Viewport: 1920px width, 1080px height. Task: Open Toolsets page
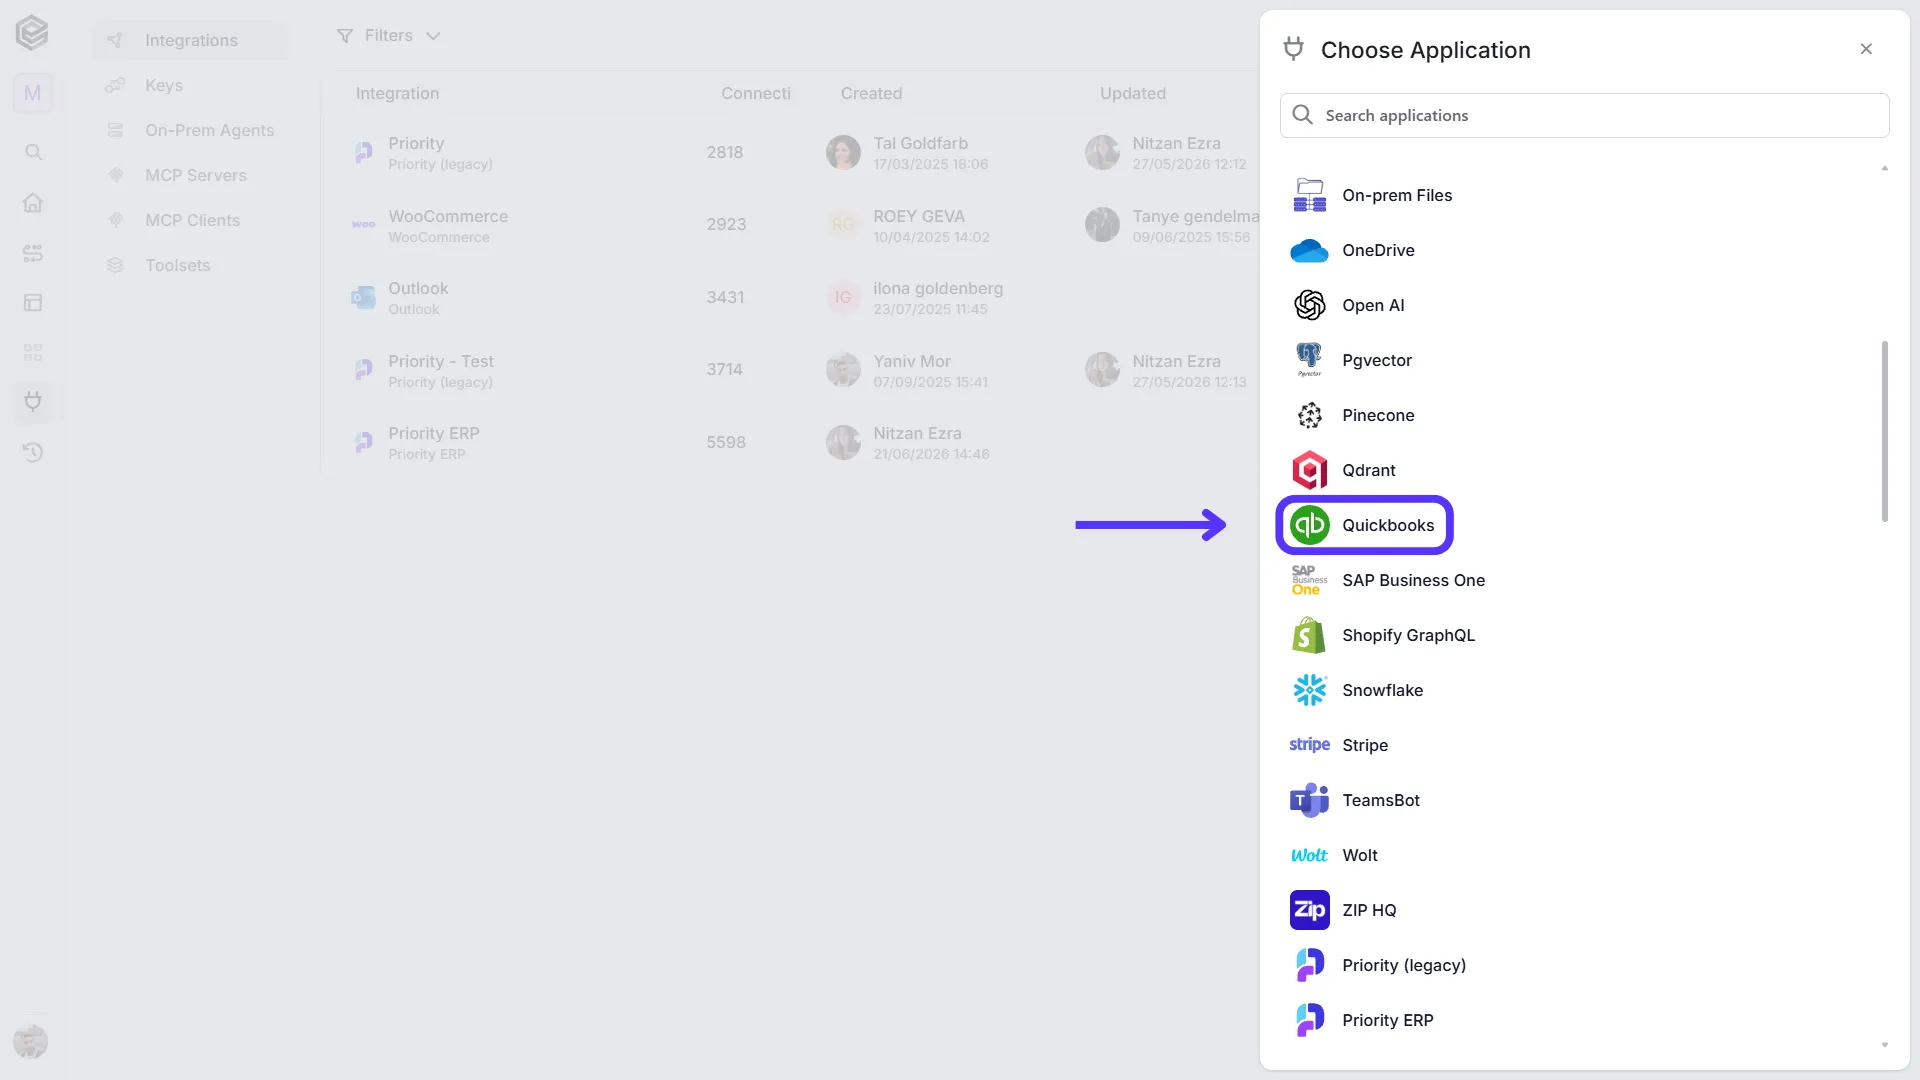point(177,265)
